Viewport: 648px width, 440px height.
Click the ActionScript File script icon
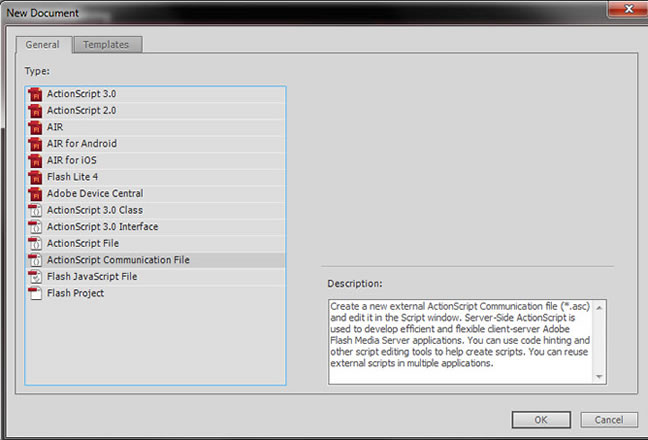click(35, 243)
